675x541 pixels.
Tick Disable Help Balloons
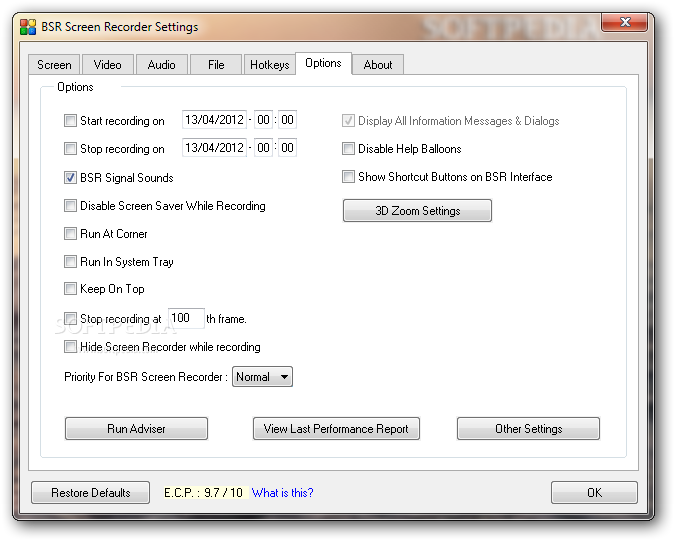(x=348, y=148)
